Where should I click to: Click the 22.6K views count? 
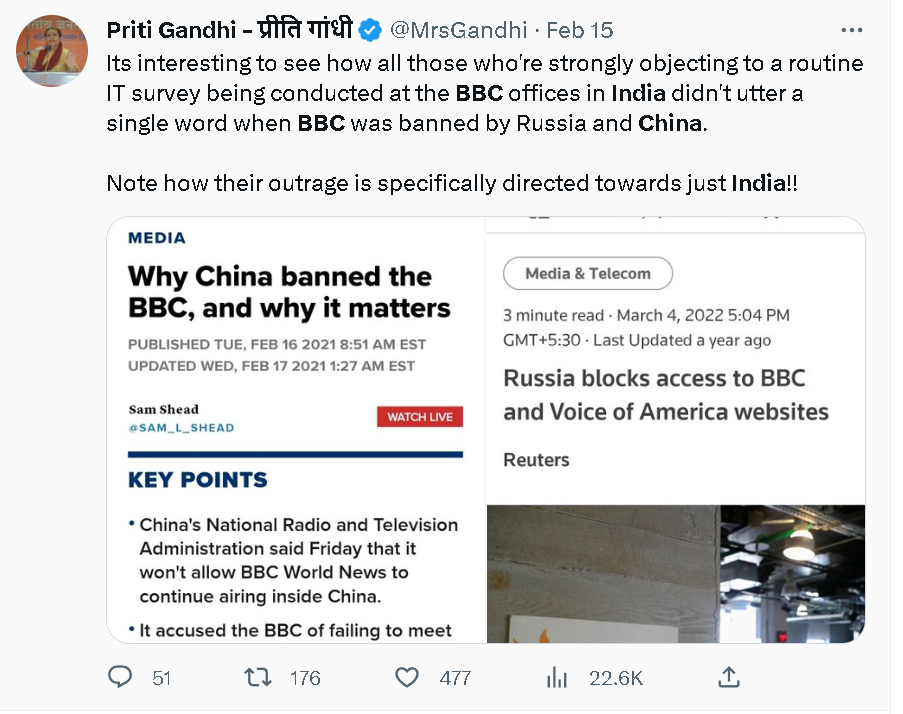coord(615,678)
